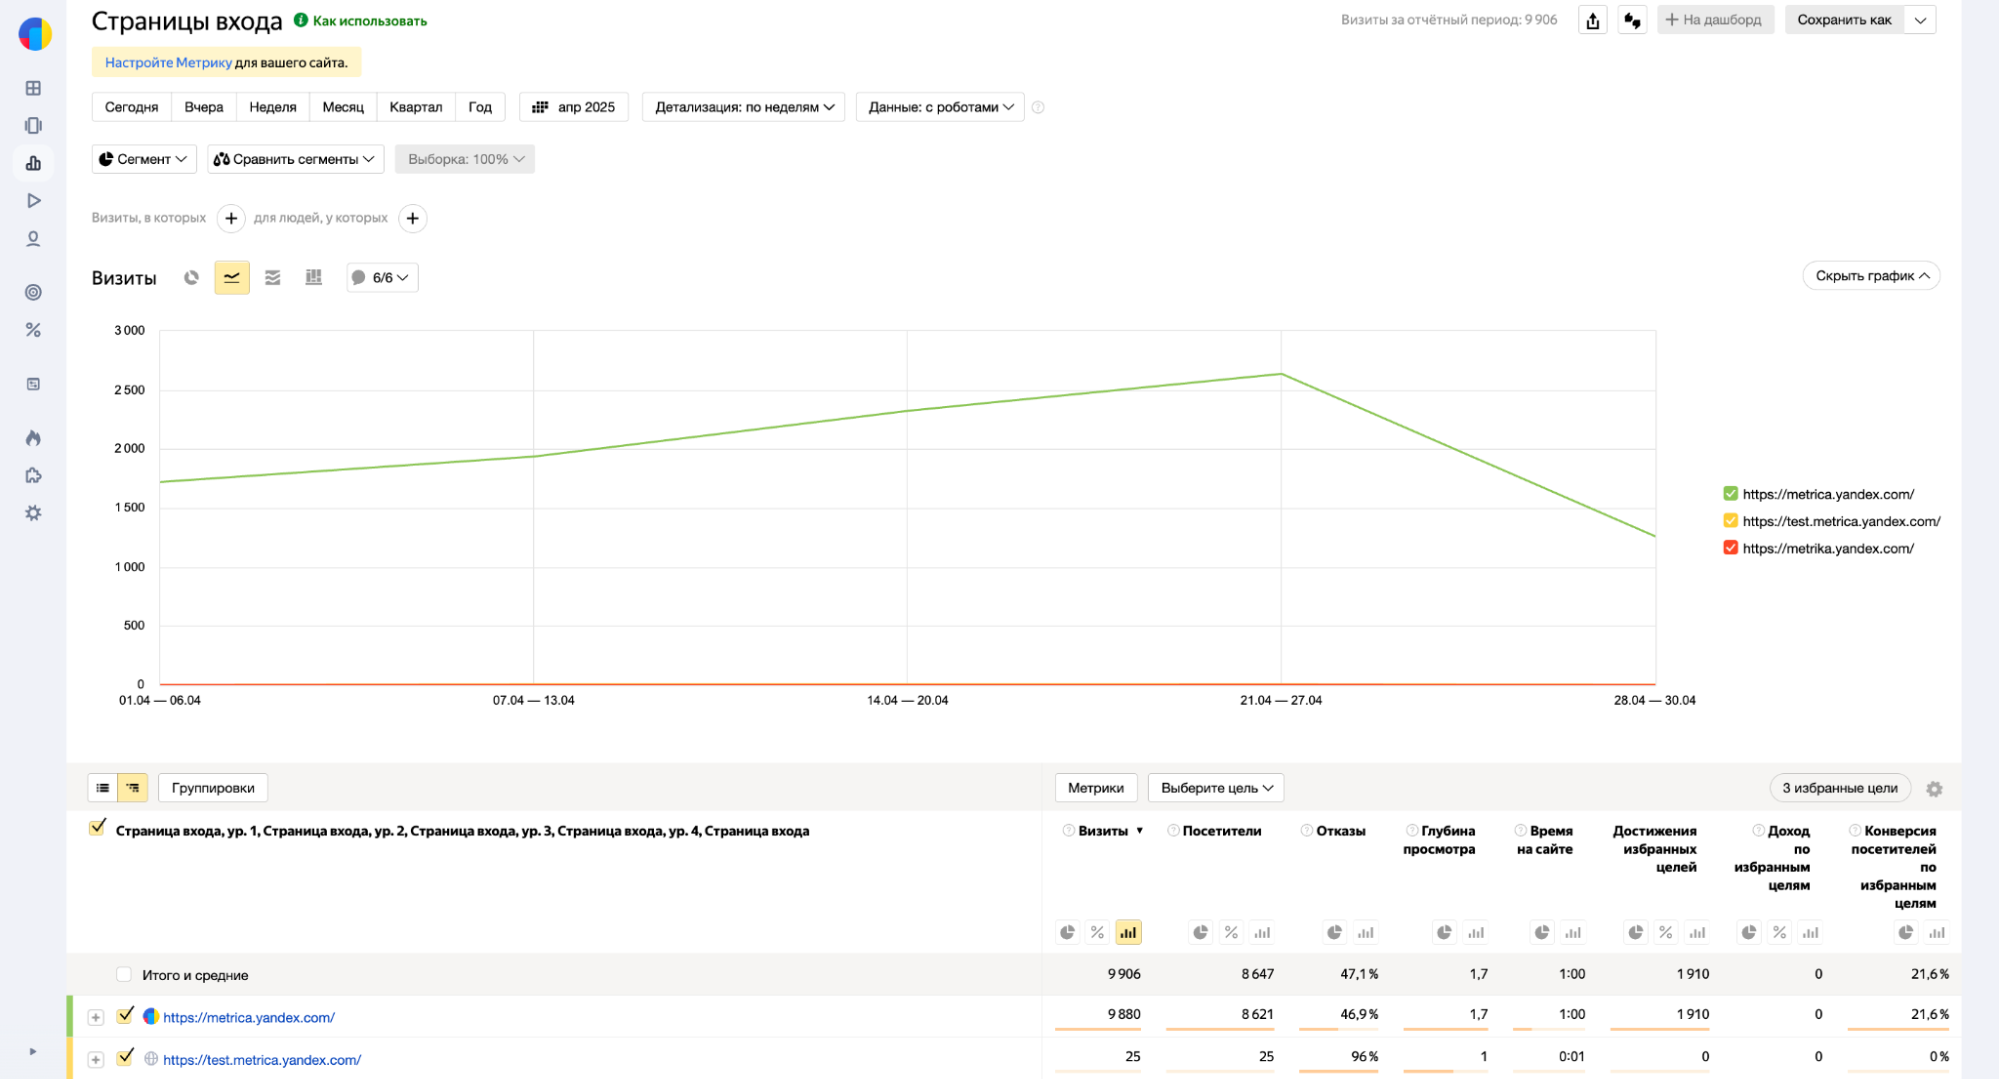Click pie icon under Отказы column
1999x1079 pixels.
click(x=1334, y=932)
